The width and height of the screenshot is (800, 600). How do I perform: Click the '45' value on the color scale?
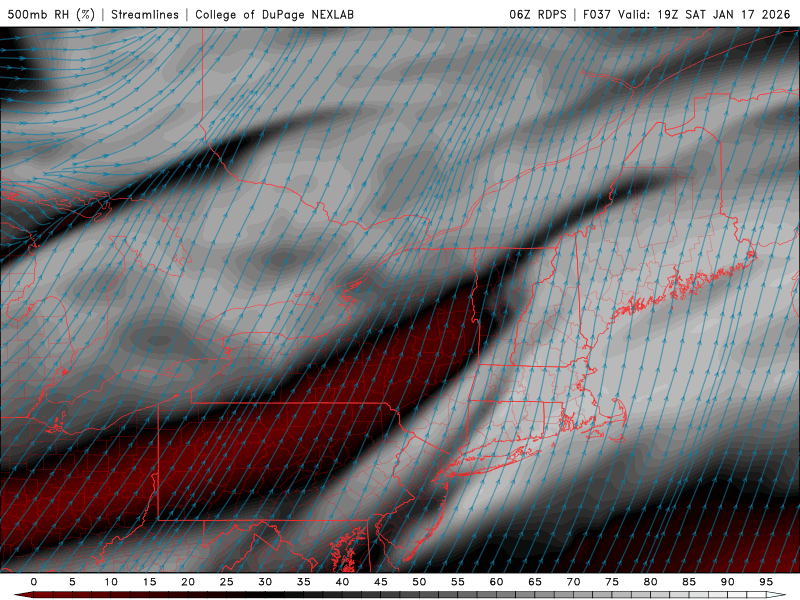pyautogui.click(x=380, y=582)
